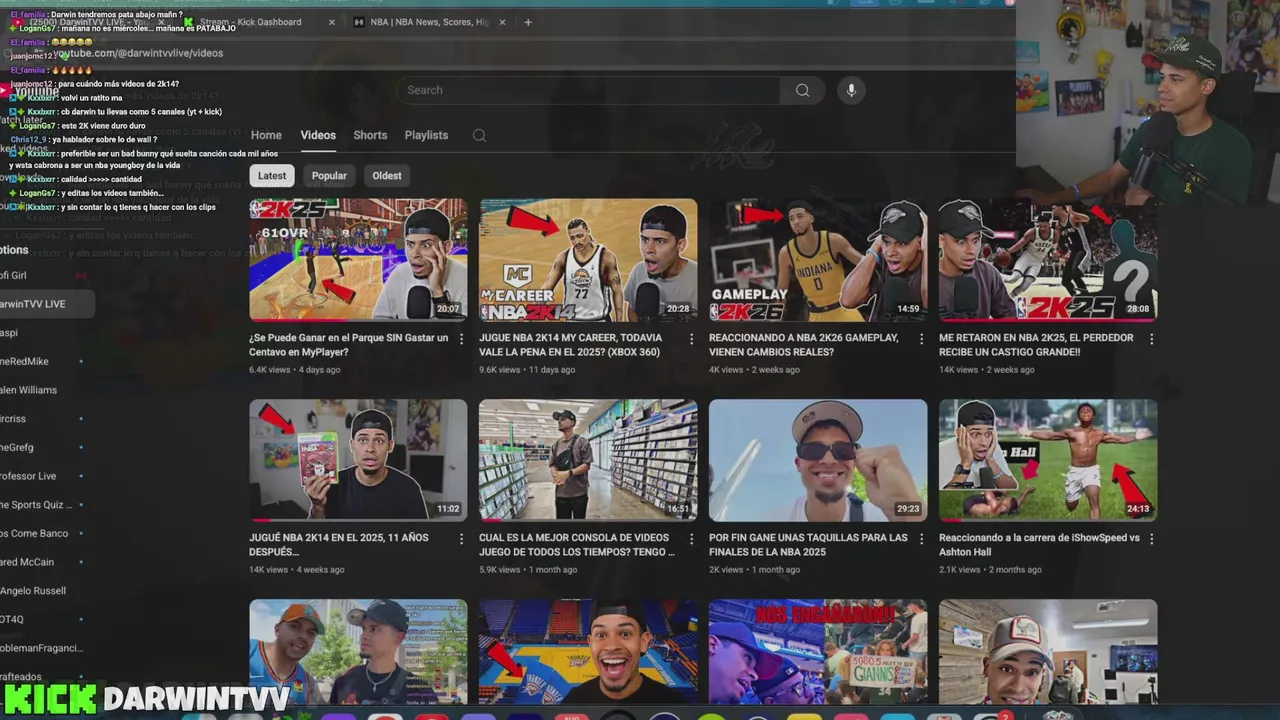Screen dimensions: 1280x720
Task: Click '6.4K views • 4 days ago' text
Action: tap(295, 370)
